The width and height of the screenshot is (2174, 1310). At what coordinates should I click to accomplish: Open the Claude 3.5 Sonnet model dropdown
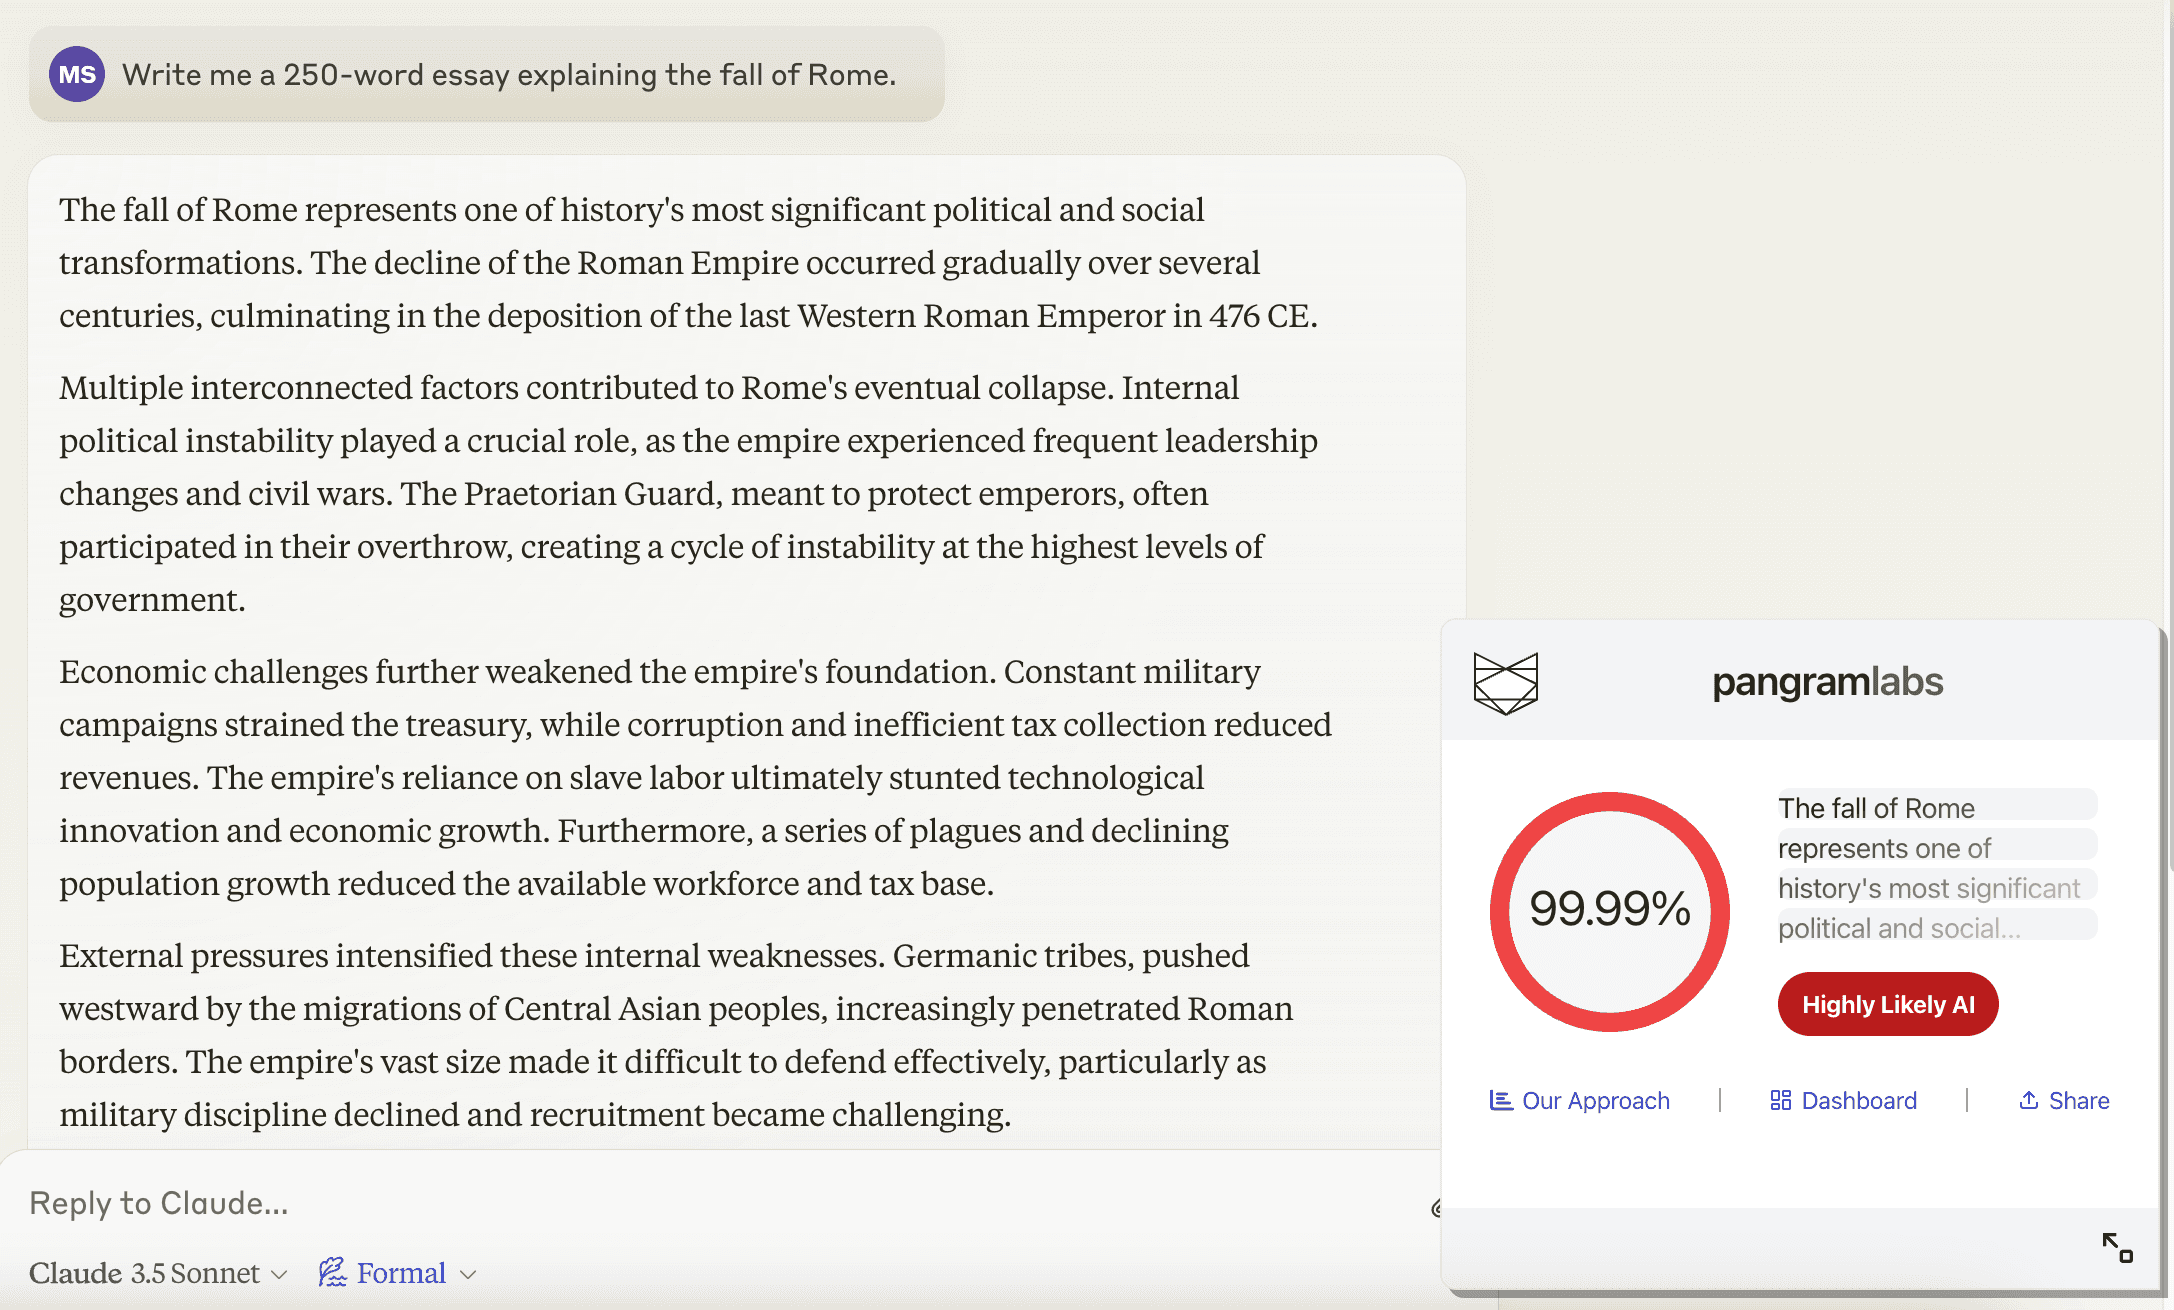pos(158,1273)
